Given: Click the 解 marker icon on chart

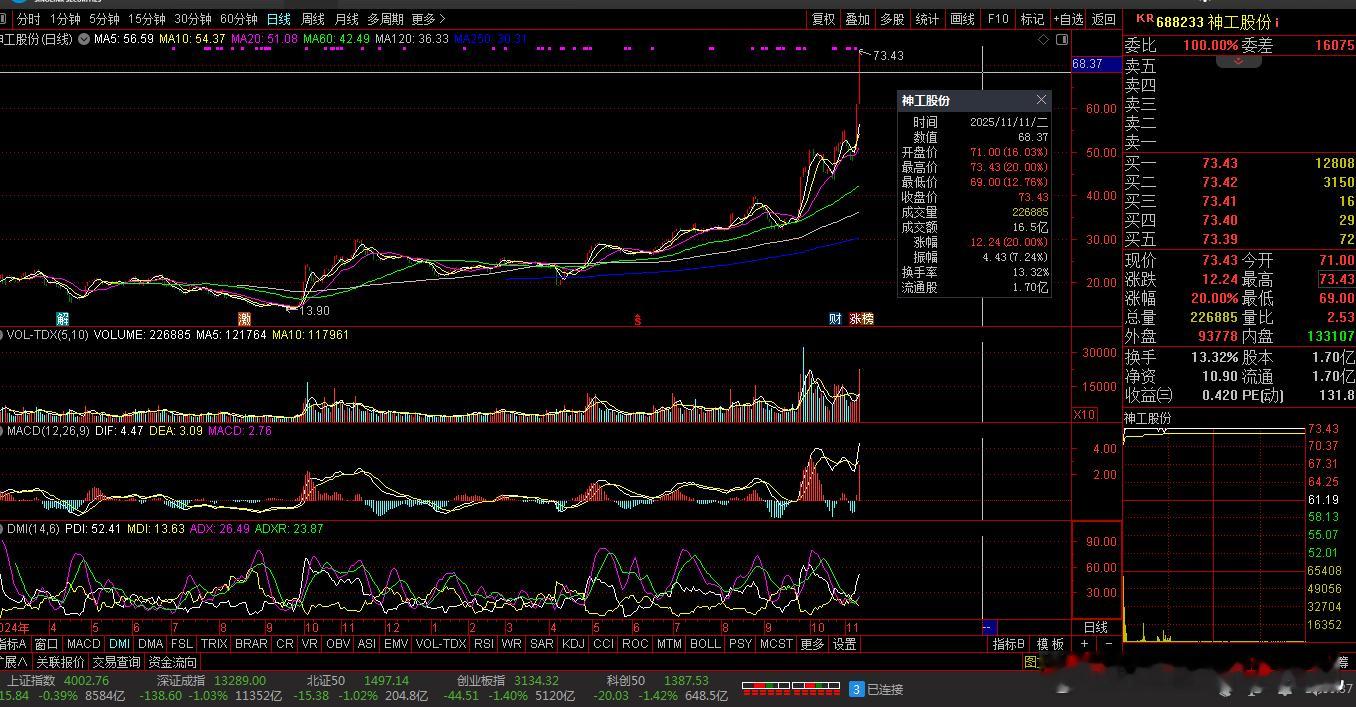Looking at the screenshot, I should click(63, 319).
